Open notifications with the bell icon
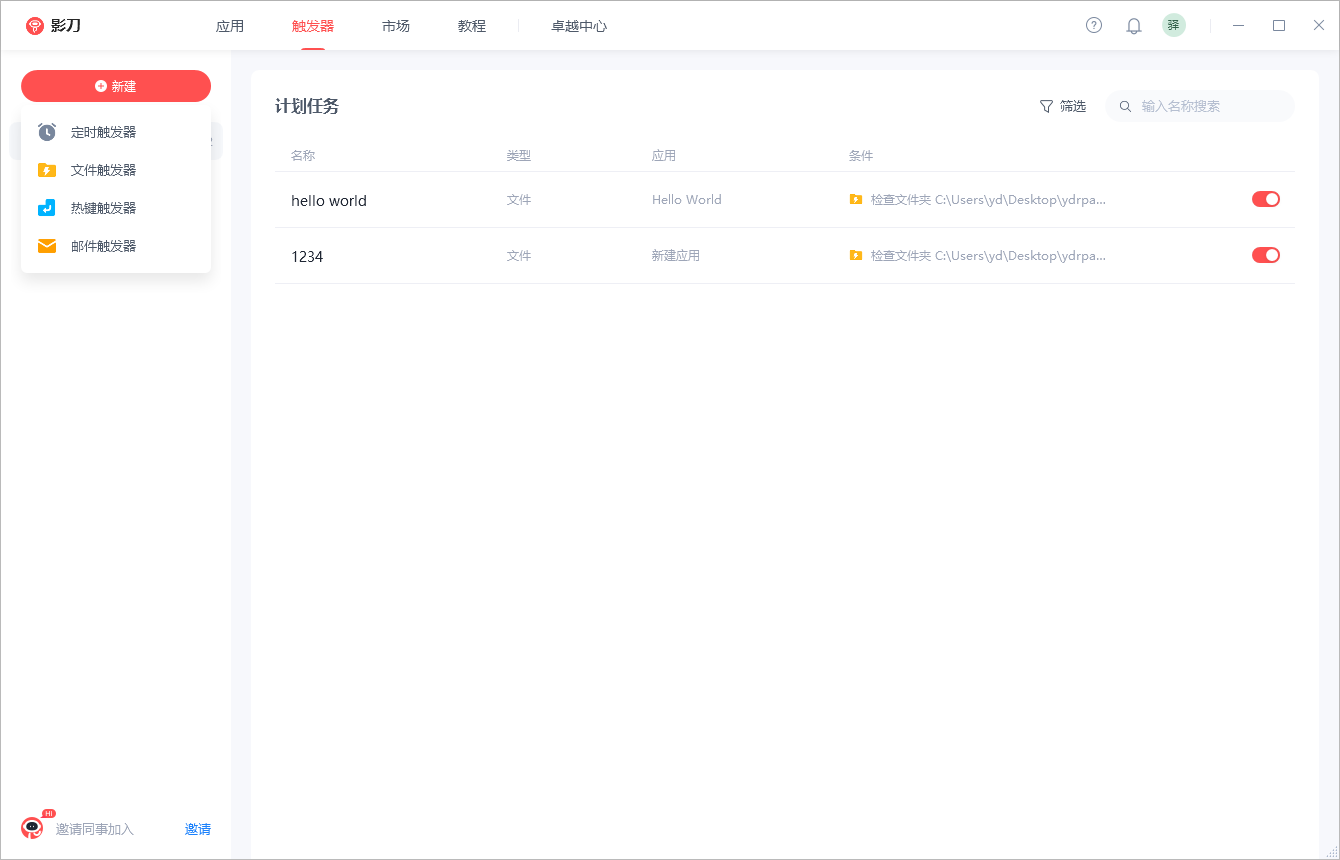 (x=1134, y=26)
